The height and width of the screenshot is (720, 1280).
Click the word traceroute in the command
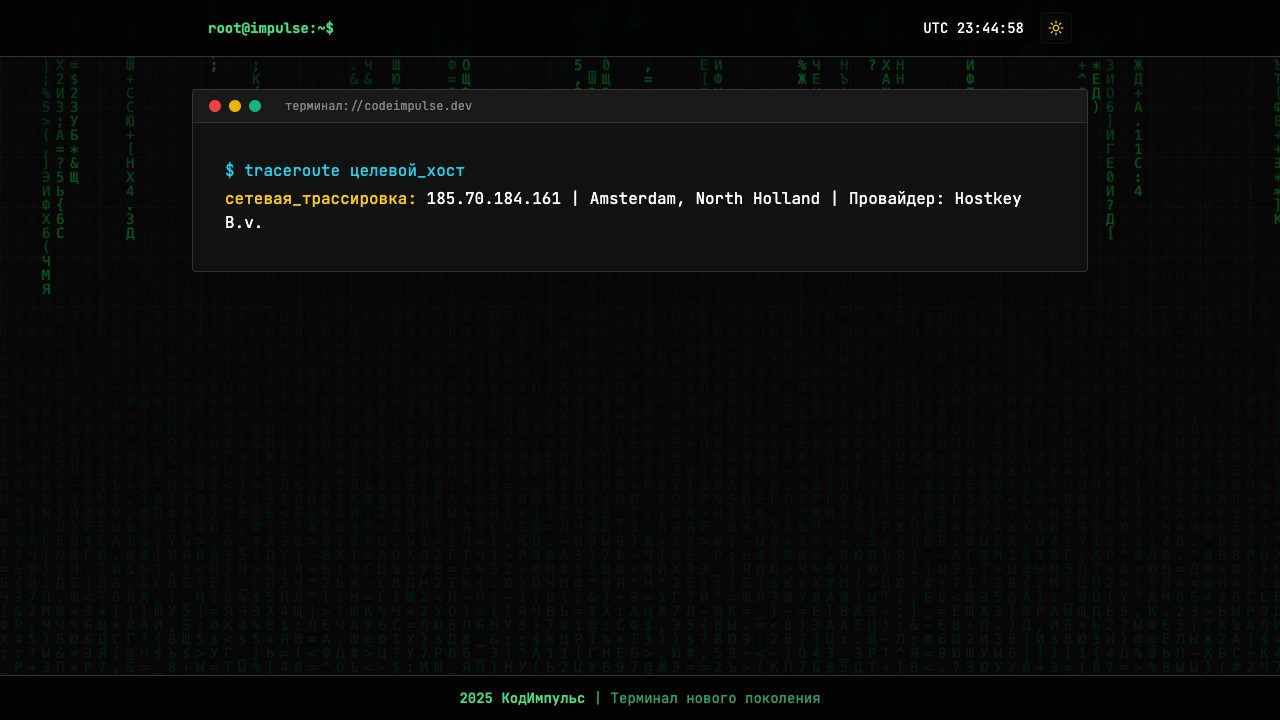[292, 171]
